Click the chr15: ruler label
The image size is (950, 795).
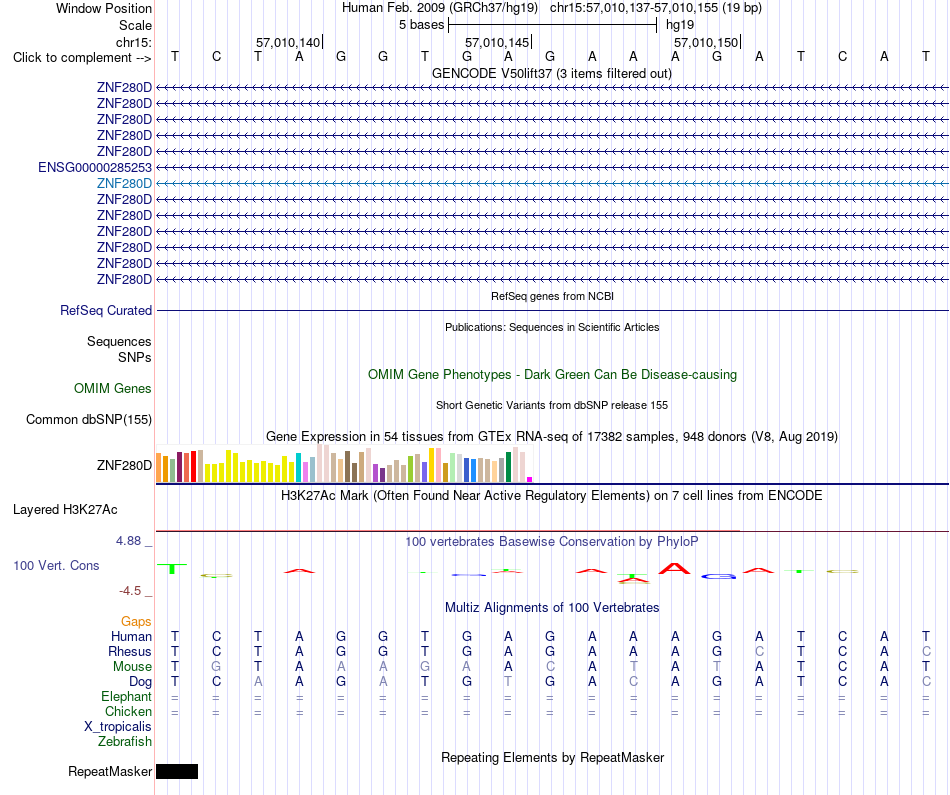coord(134,42)
